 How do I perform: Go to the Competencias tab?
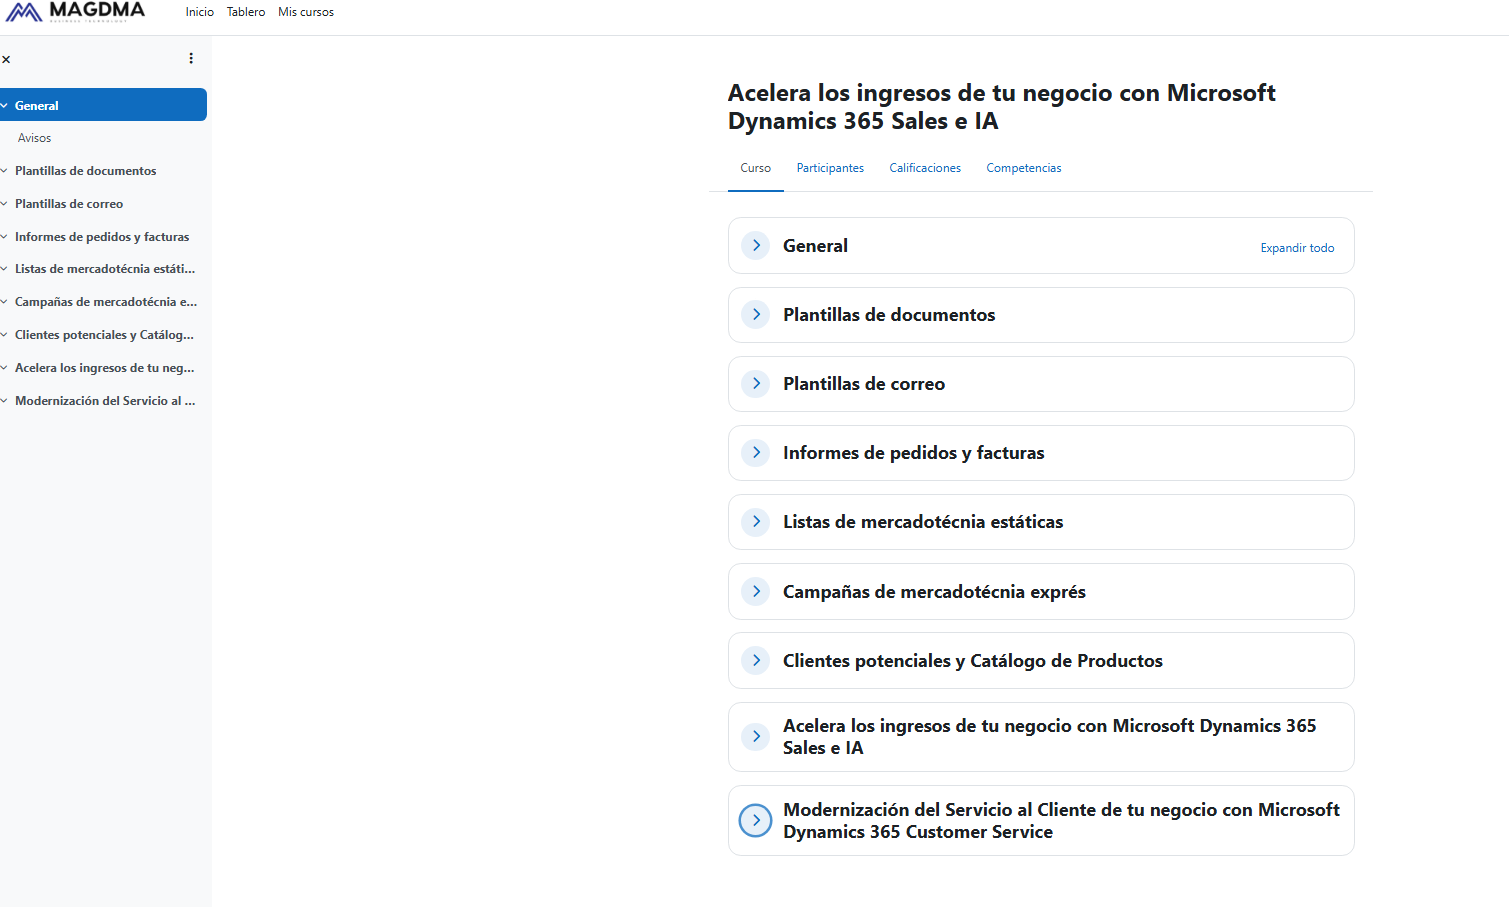click(1023, 168)
